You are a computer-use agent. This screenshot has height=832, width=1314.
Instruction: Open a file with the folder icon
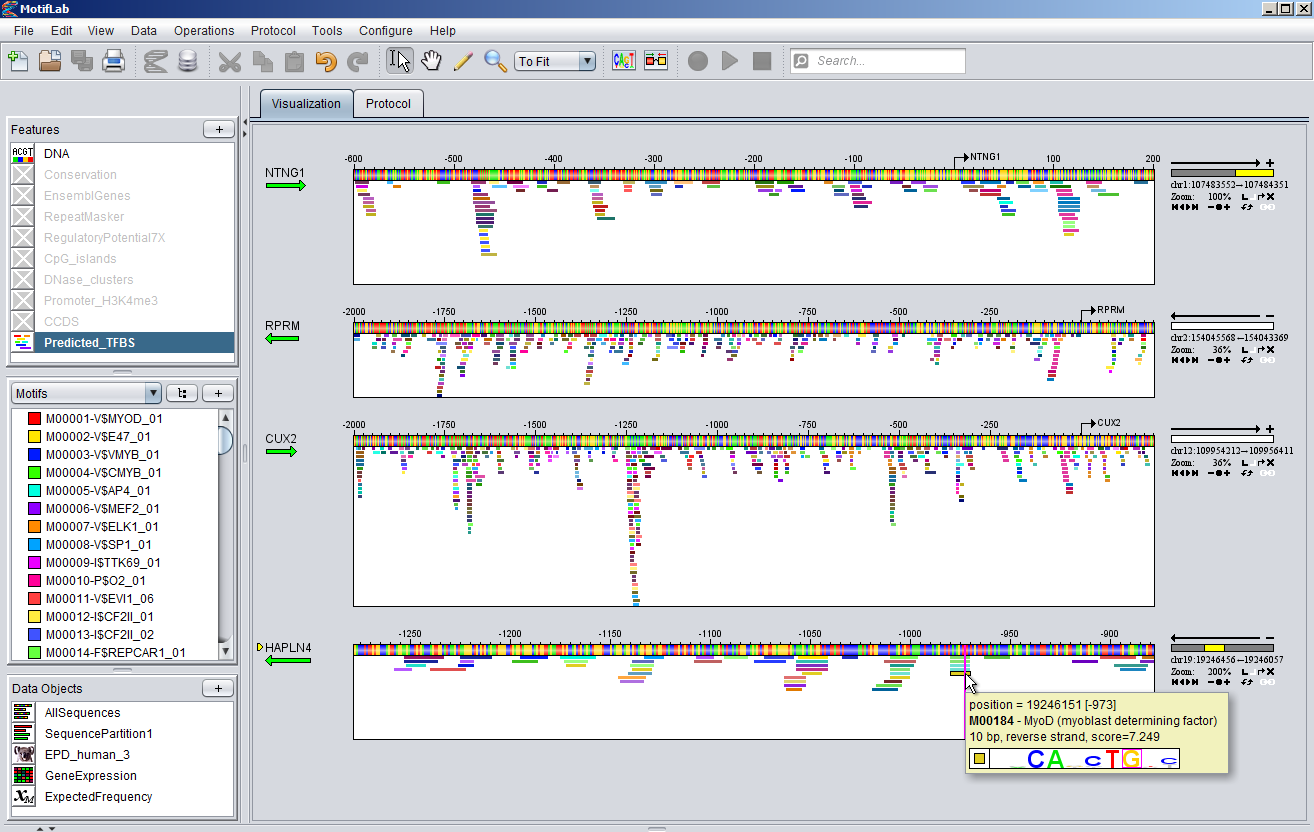(50, 61)
